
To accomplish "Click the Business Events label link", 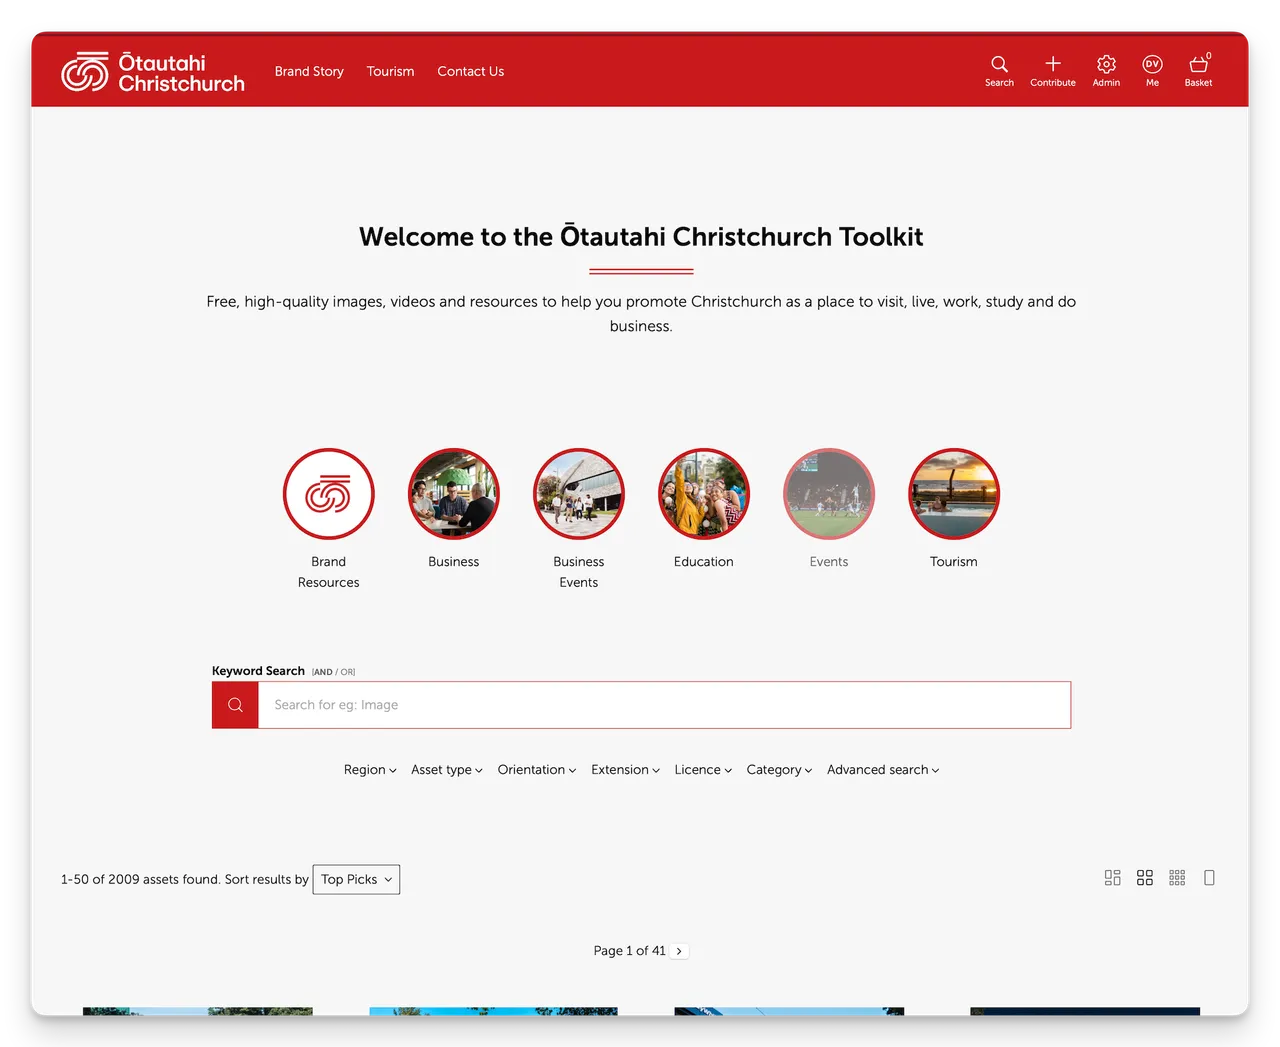I will coord(579,572).
